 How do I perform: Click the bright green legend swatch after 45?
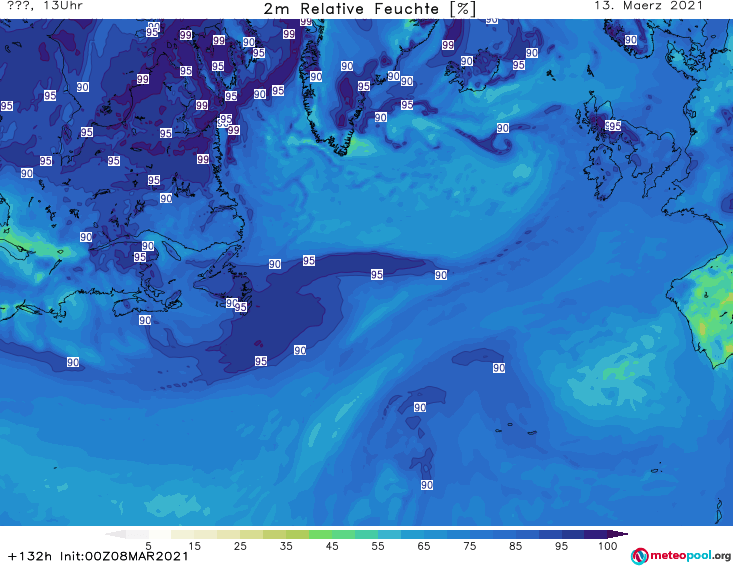(x=343, y=534)
